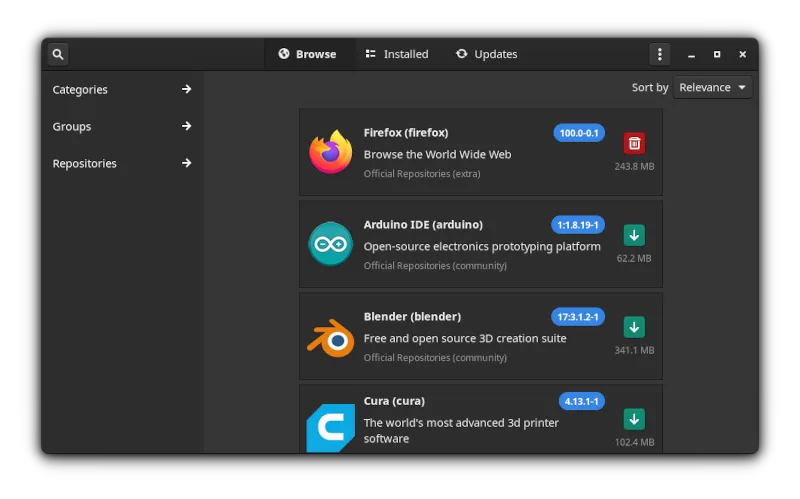Open the Updates tab

tap(487, 54)
